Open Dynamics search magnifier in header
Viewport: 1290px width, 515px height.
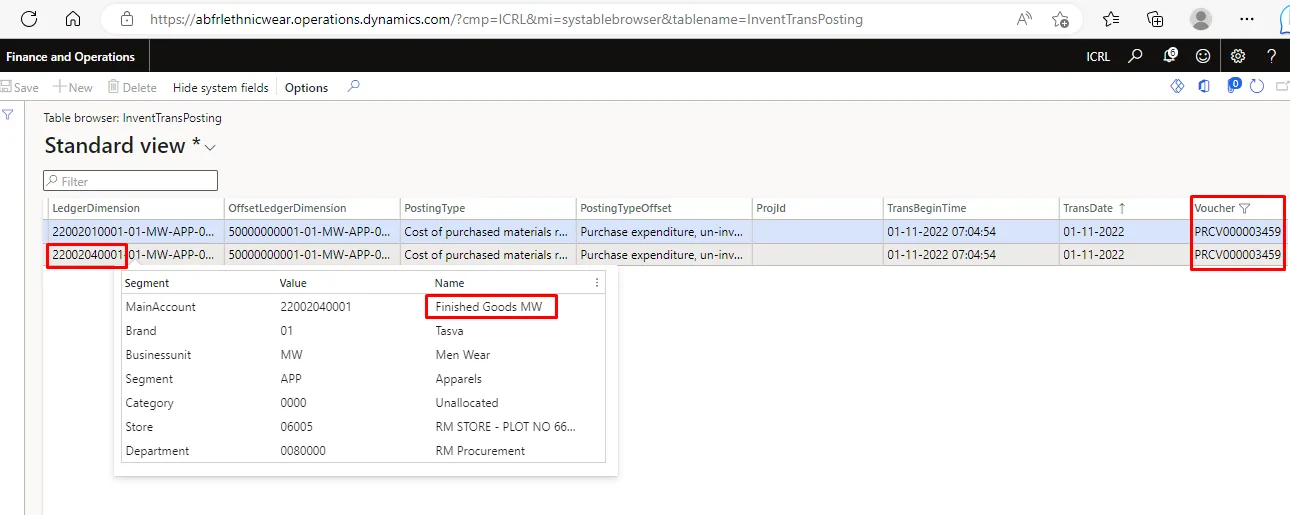[1135, 56]
